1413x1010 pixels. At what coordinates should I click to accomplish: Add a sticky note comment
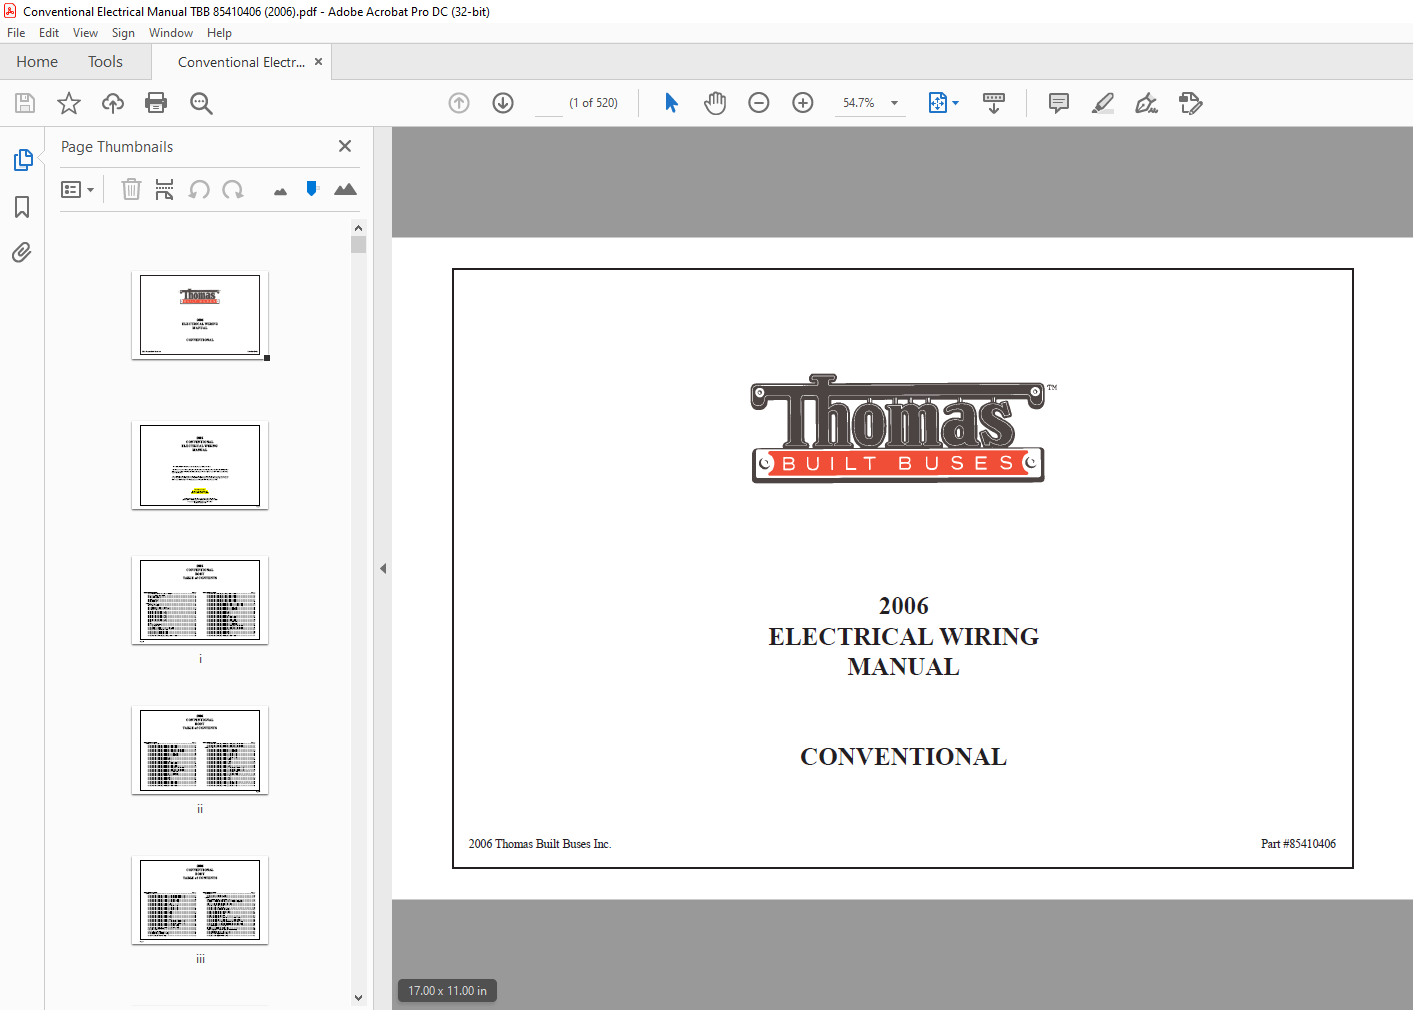click(x=1059, y=103)
